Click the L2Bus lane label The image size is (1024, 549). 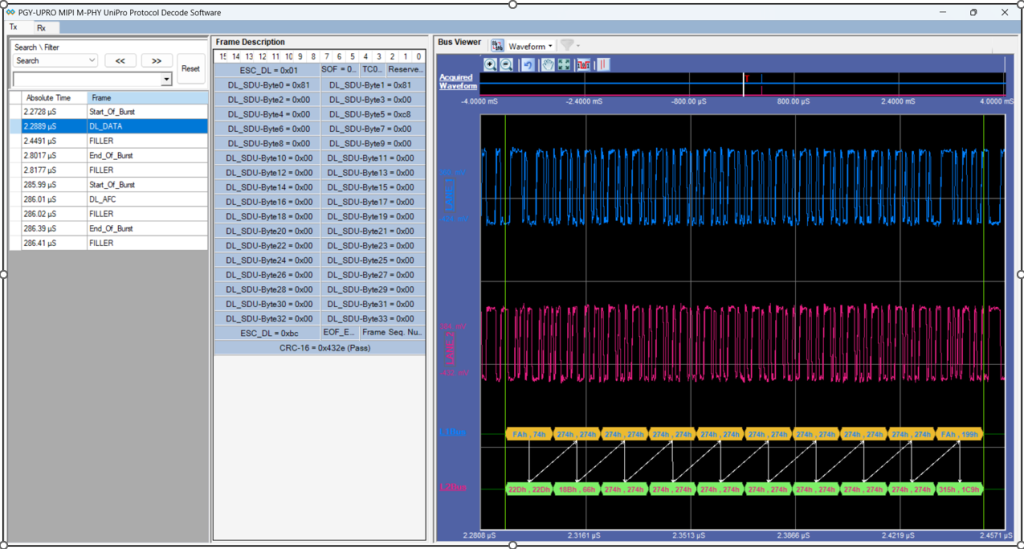click(x=453, y=487)
